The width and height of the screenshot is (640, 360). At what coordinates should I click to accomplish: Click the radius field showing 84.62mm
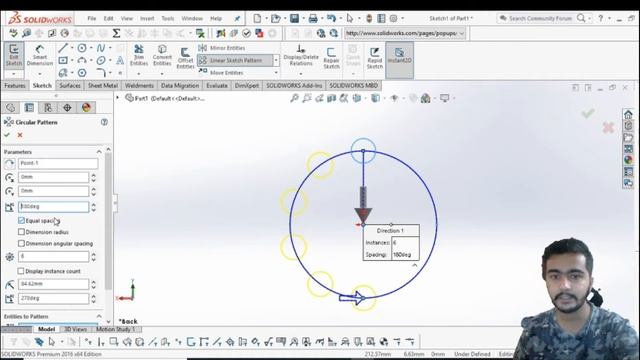53,284
